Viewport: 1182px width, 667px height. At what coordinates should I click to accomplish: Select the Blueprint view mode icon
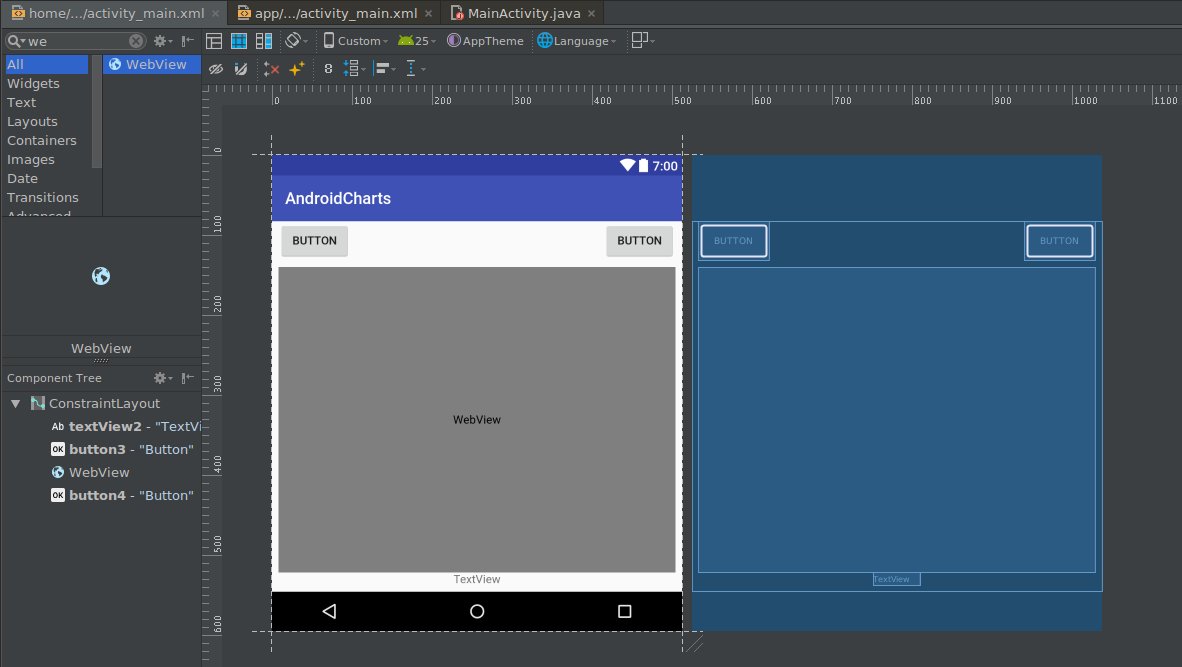click(x=239, y=41)
